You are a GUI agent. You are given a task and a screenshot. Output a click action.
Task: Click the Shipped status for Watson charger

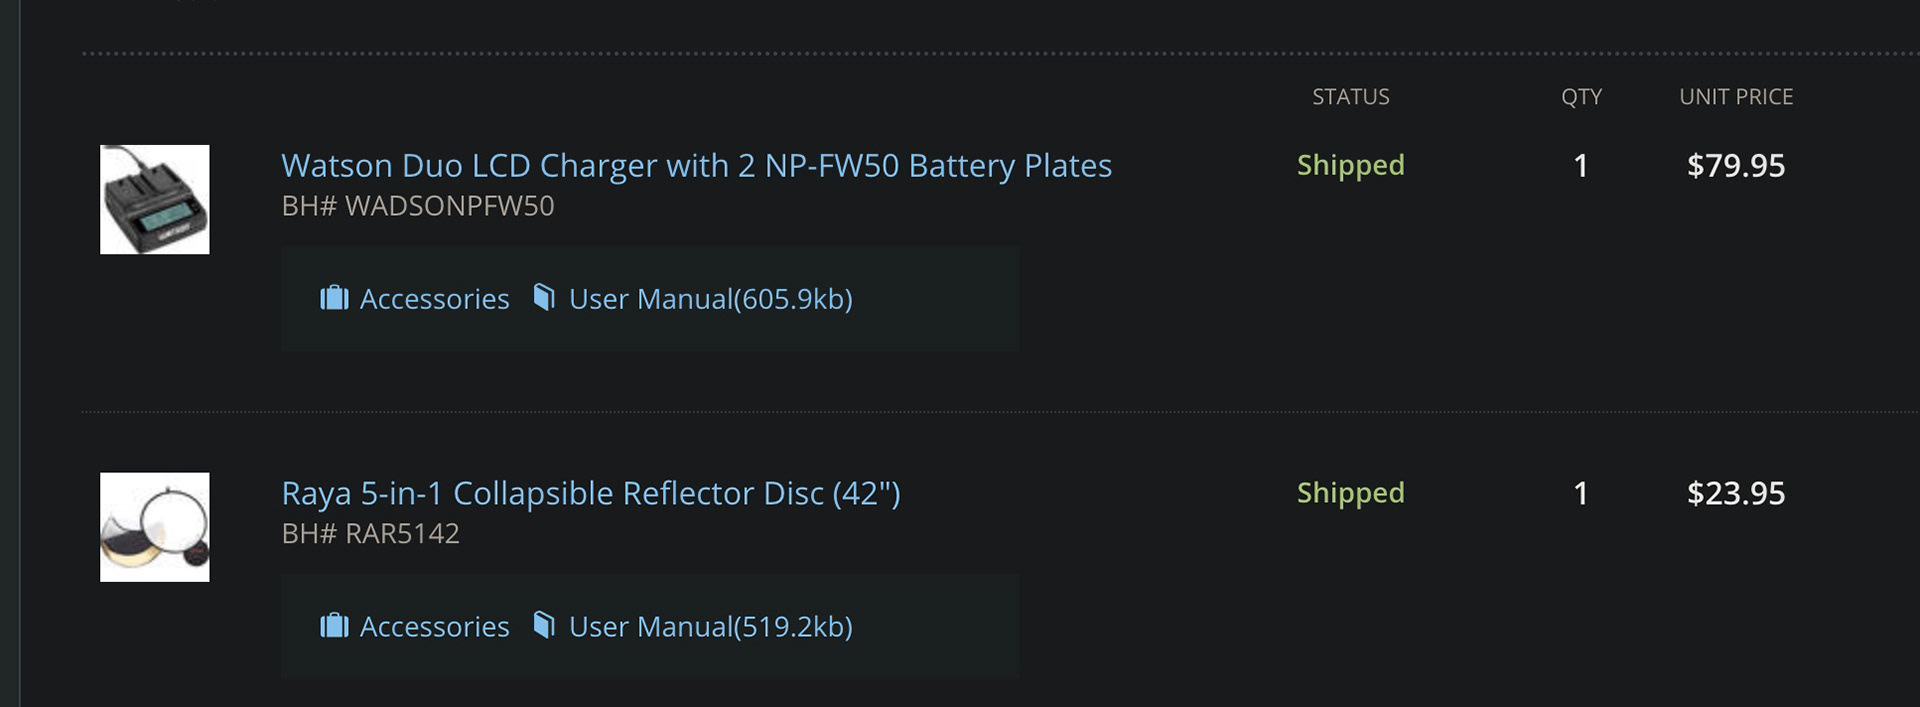tap(1350, 165)
